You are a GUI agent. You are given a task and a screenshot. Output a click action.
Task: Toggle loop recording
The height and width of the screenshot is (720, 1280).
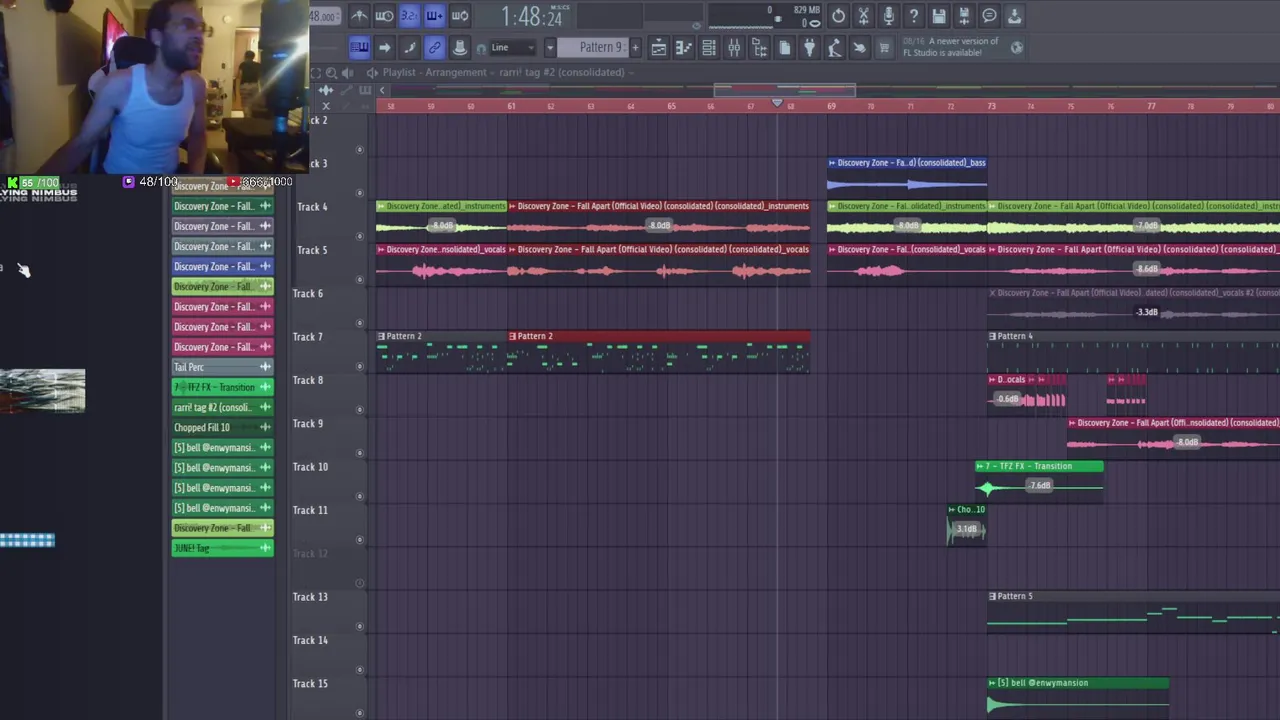pyautogui.click(x=460, y=16)
